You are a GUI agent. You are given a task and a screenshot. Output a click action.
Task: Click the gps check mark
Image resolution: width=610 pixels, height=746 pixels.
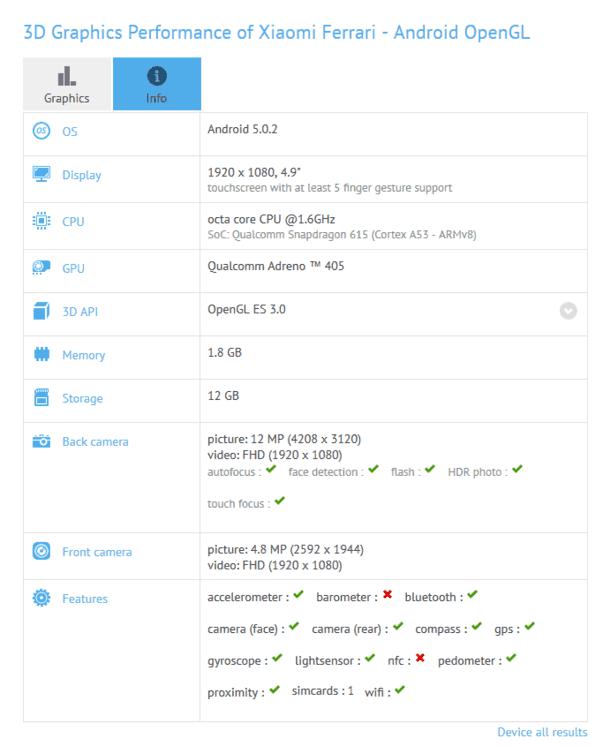530,626
